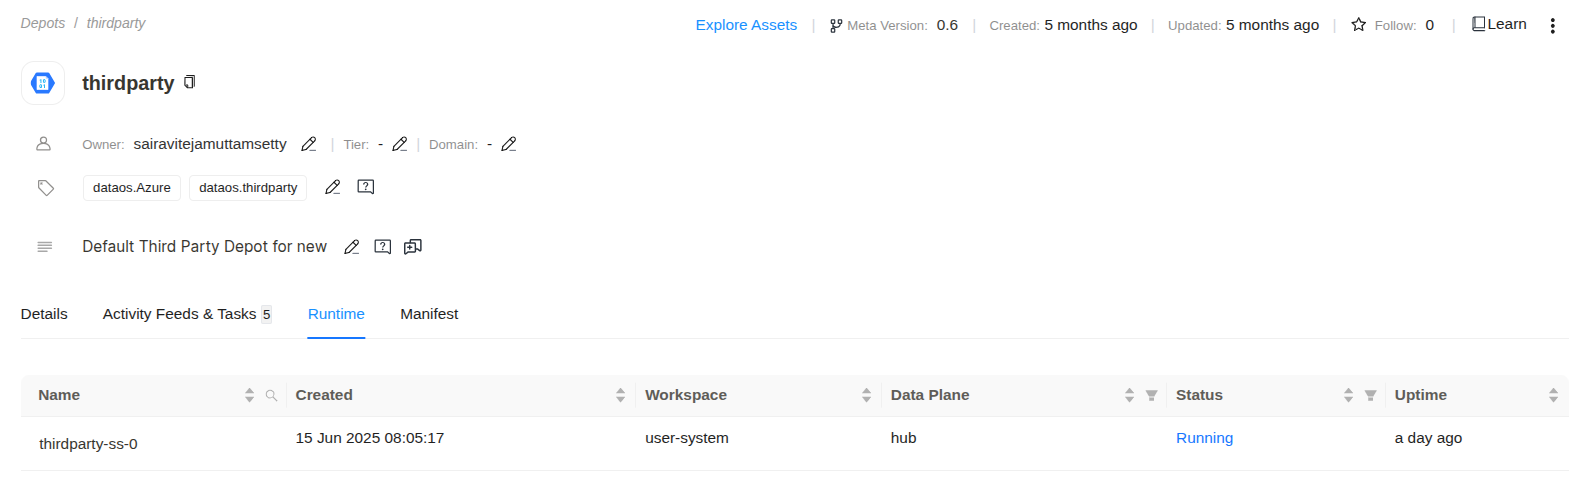Sort table by Created column

[620, 396]
